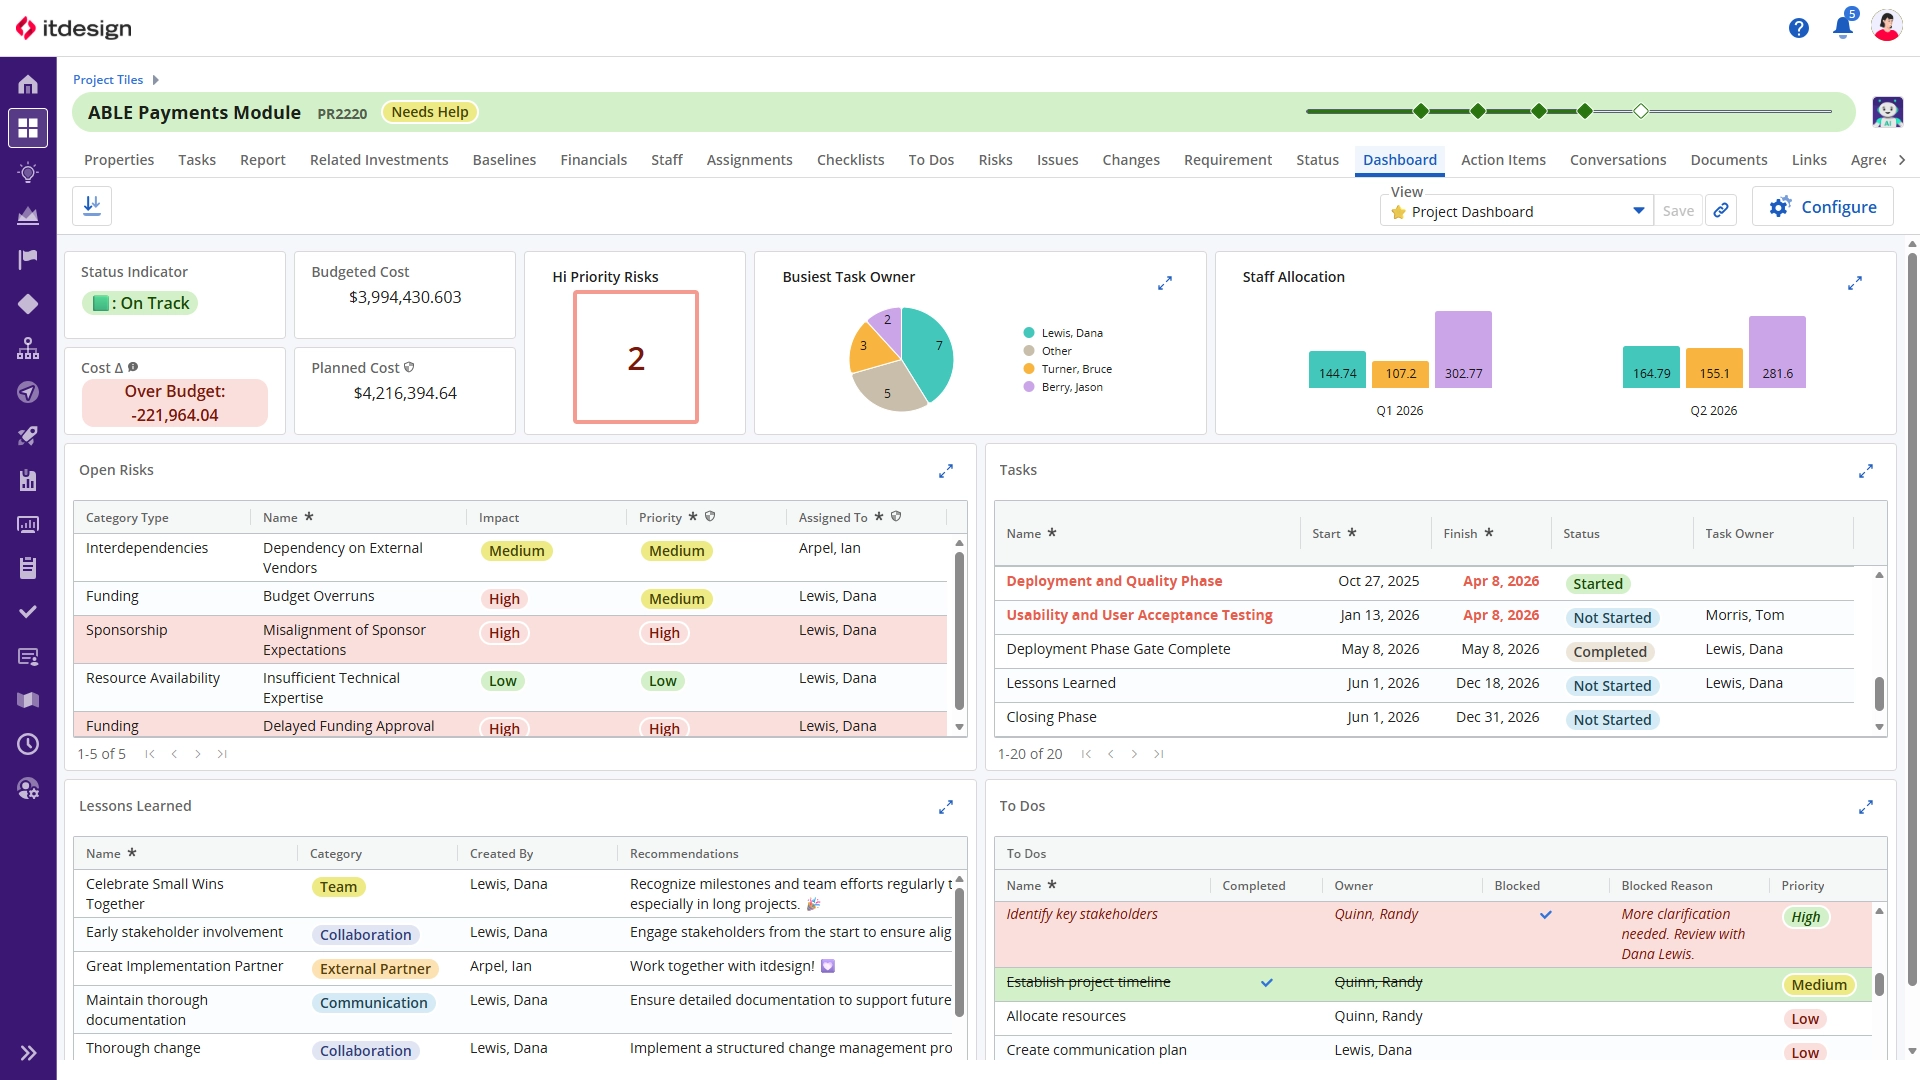
Task: Click the export download icon
Action: tap(92, 206)
